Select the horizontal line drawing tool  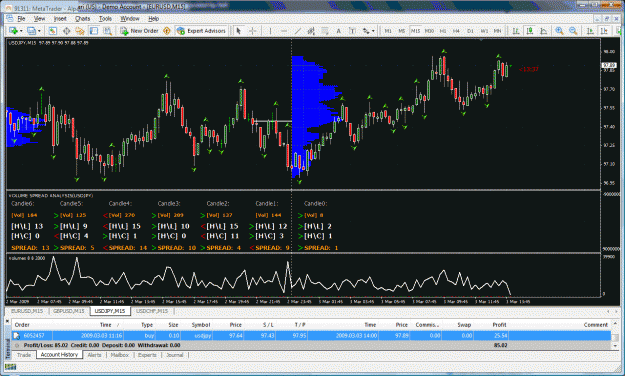(284, 31)
